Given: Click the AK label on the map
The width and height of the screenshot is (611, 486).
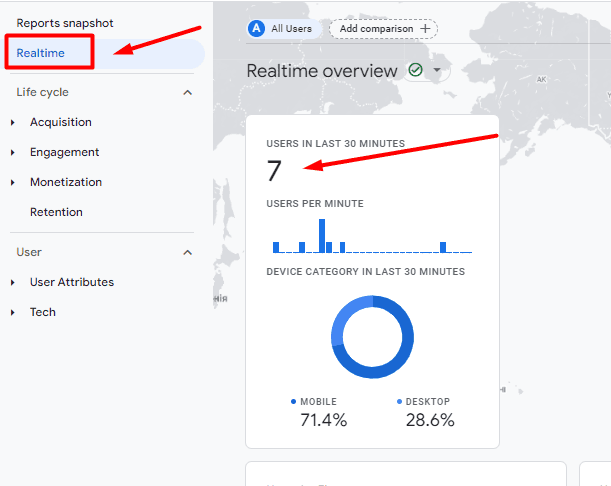Looking at the screenshot, I should coord(541,80).
